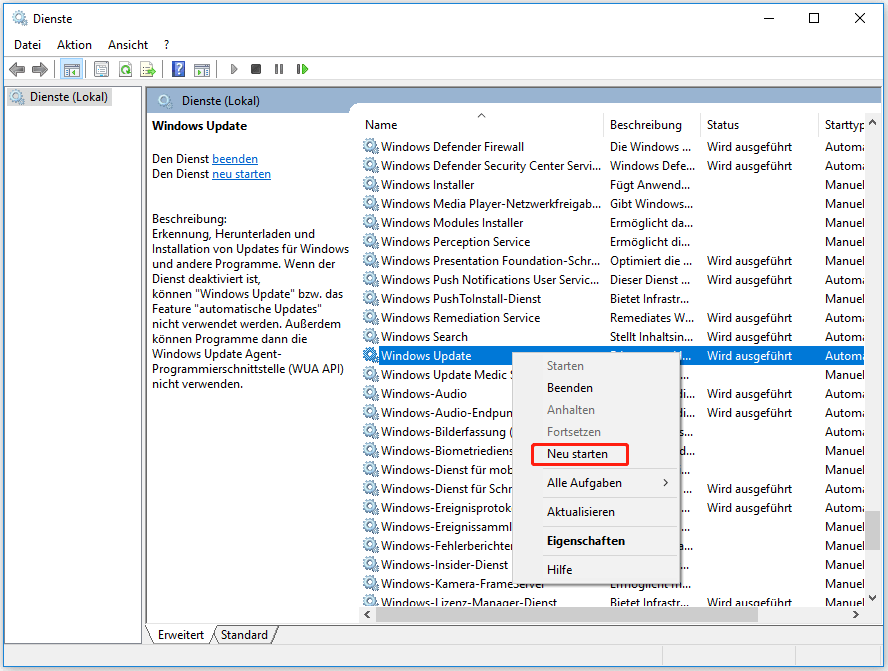Click the vertical scrollbar up arrow
This screenshot has height=671, width=888.
(x=872, y=122)
